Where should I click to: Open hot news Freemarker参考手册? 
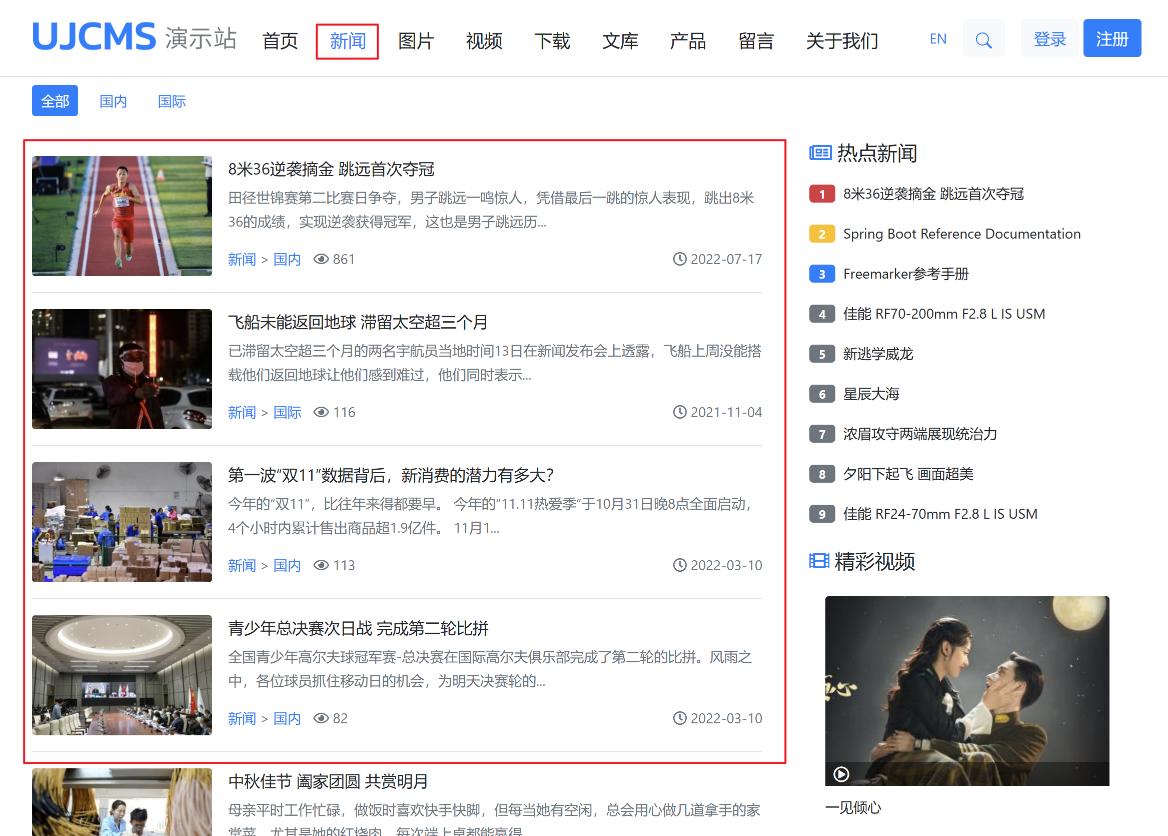906,274
